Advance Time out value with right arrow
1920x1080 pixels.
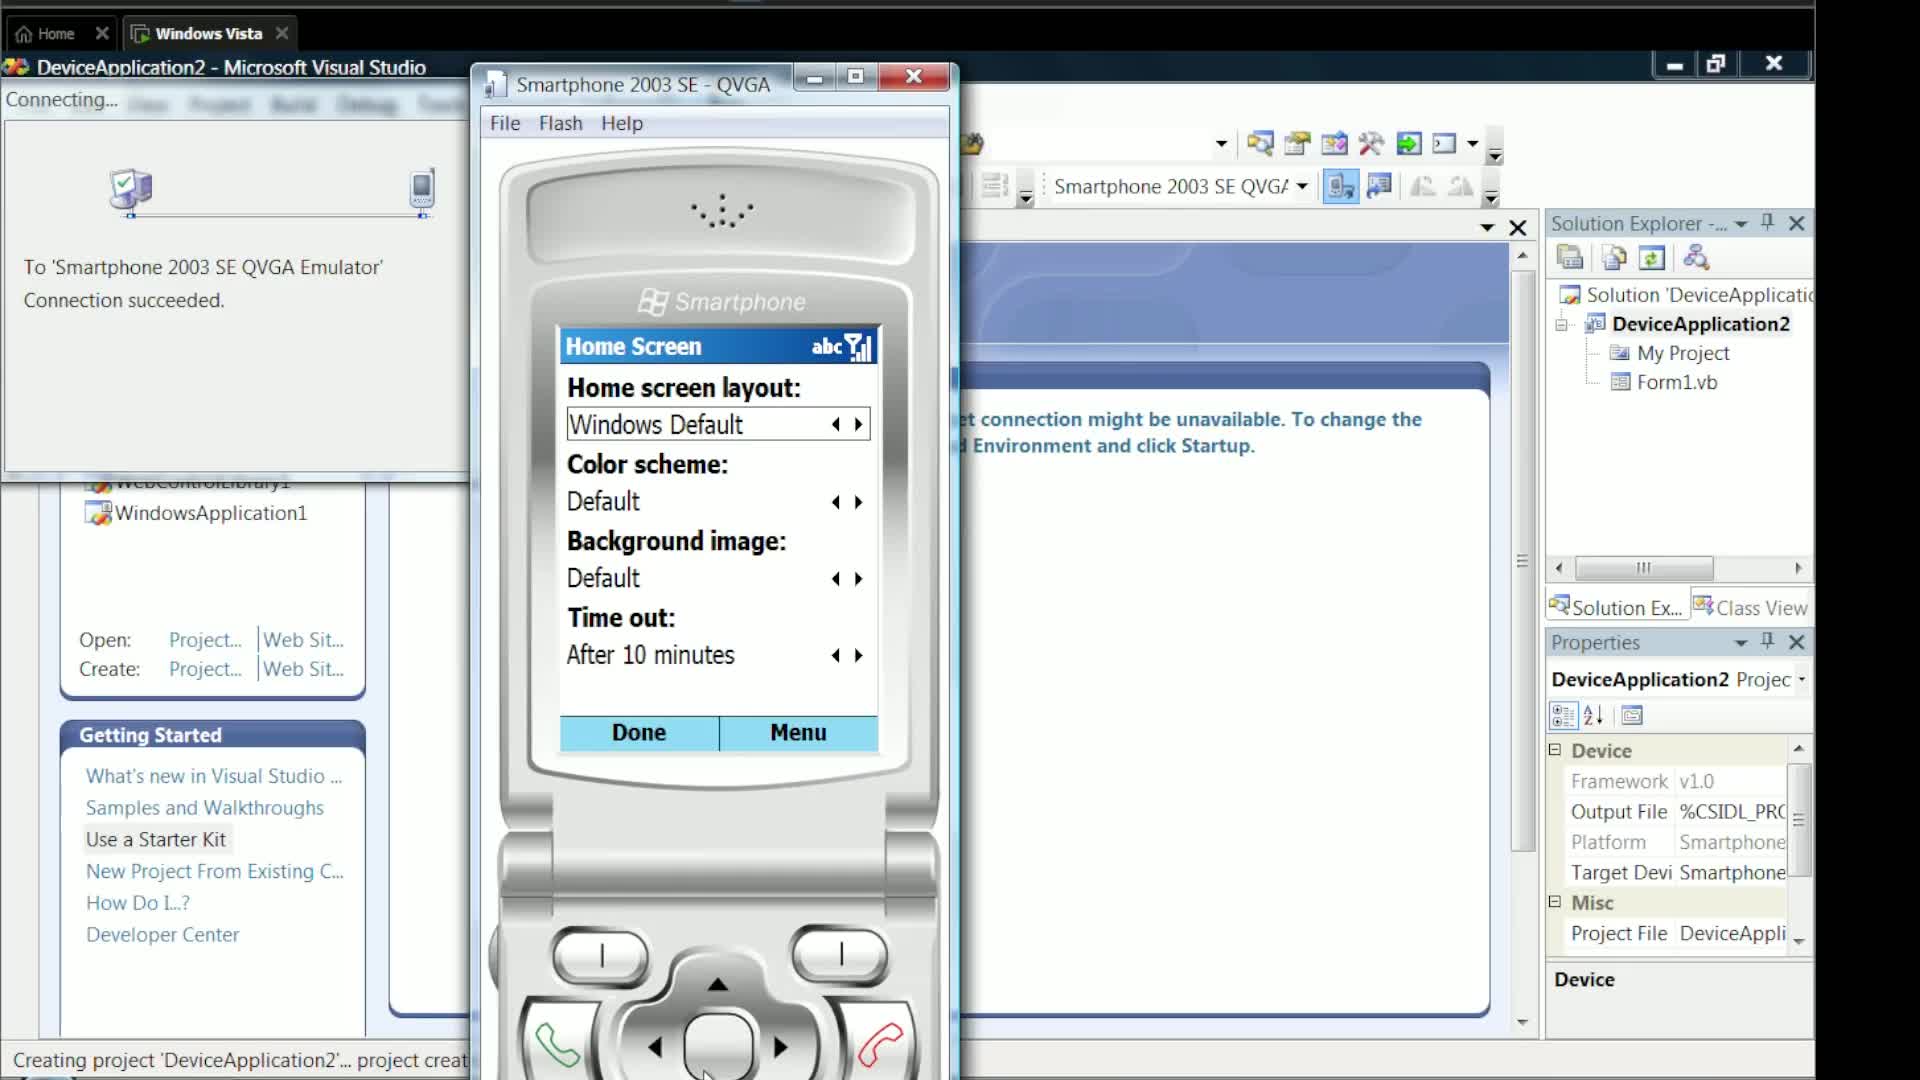[858, 656]
